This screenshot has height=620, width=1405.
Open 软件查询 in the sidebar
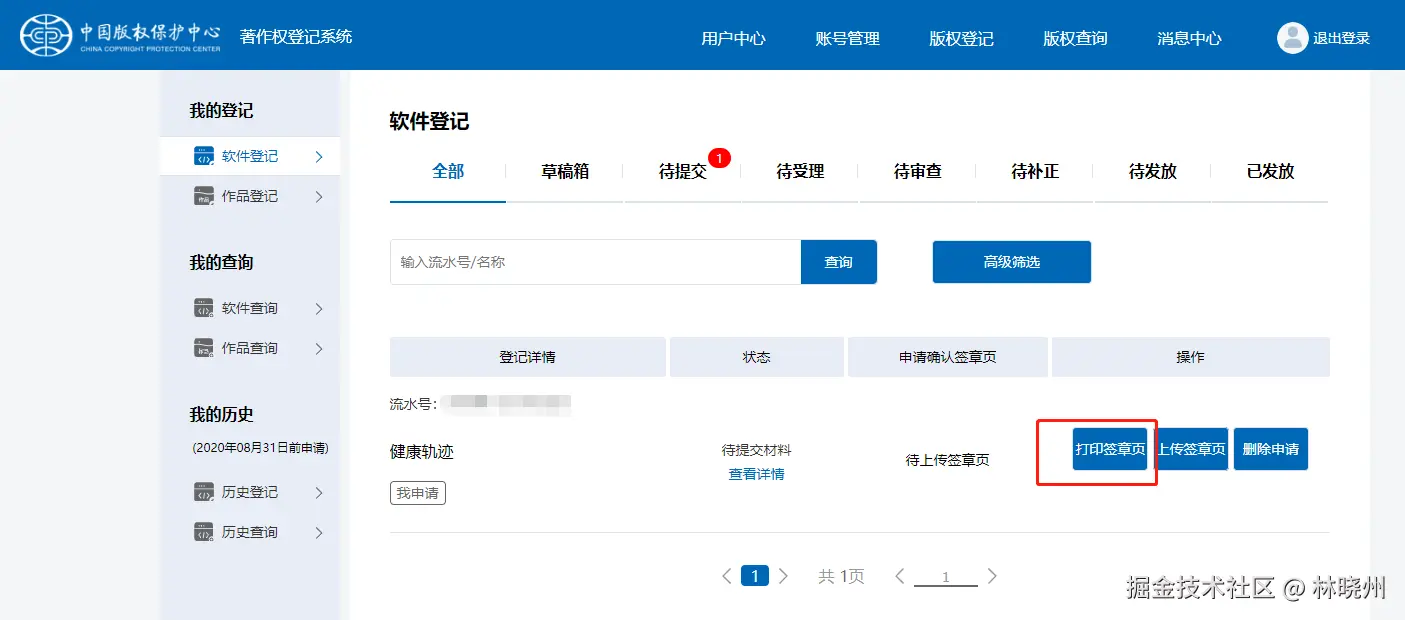250,309
